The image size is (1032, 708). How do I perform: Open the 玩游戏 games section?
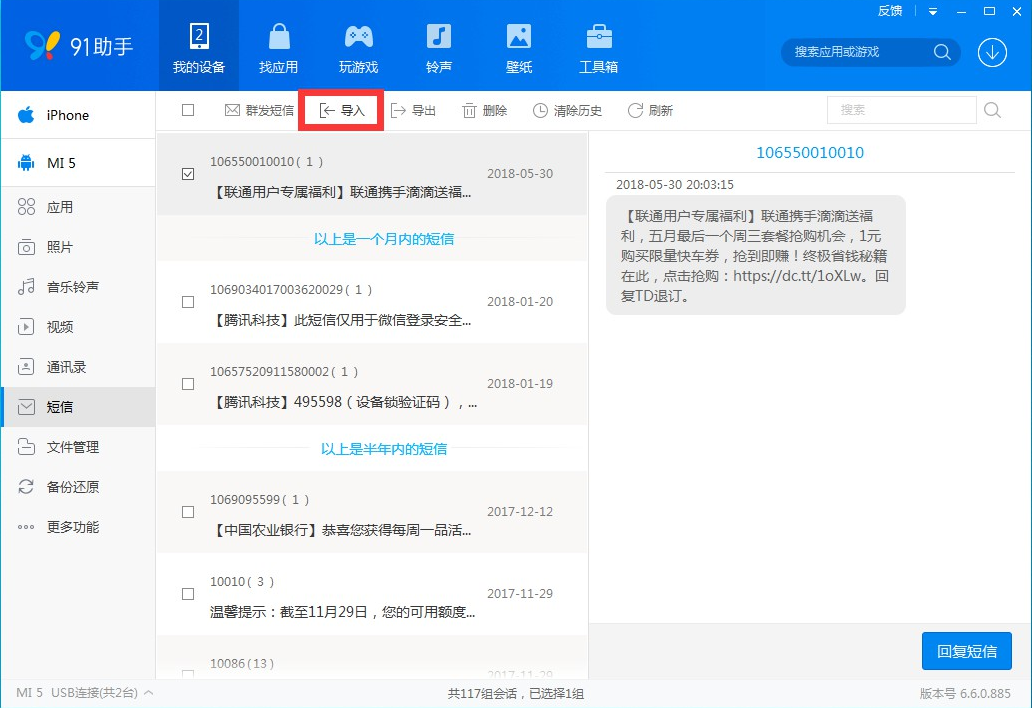point(358,47)
